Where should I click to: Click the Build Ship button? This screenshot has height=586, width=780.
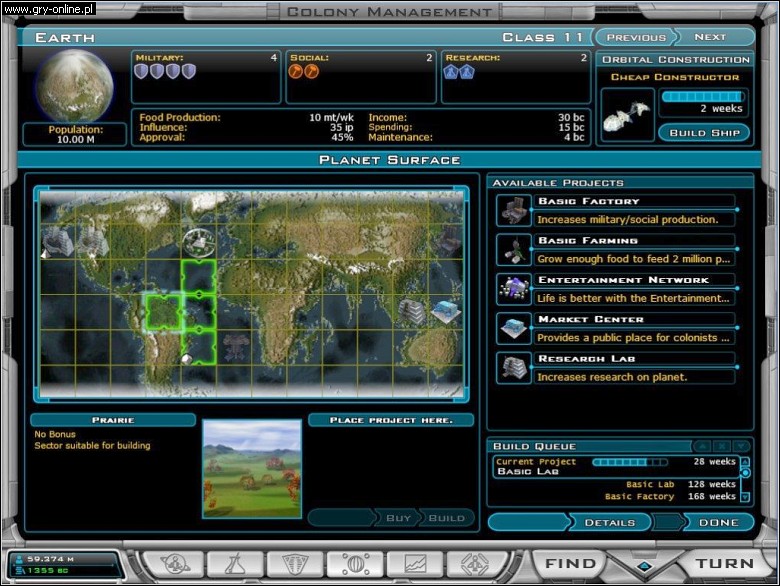pyautogui.click(x=704, y=133)
